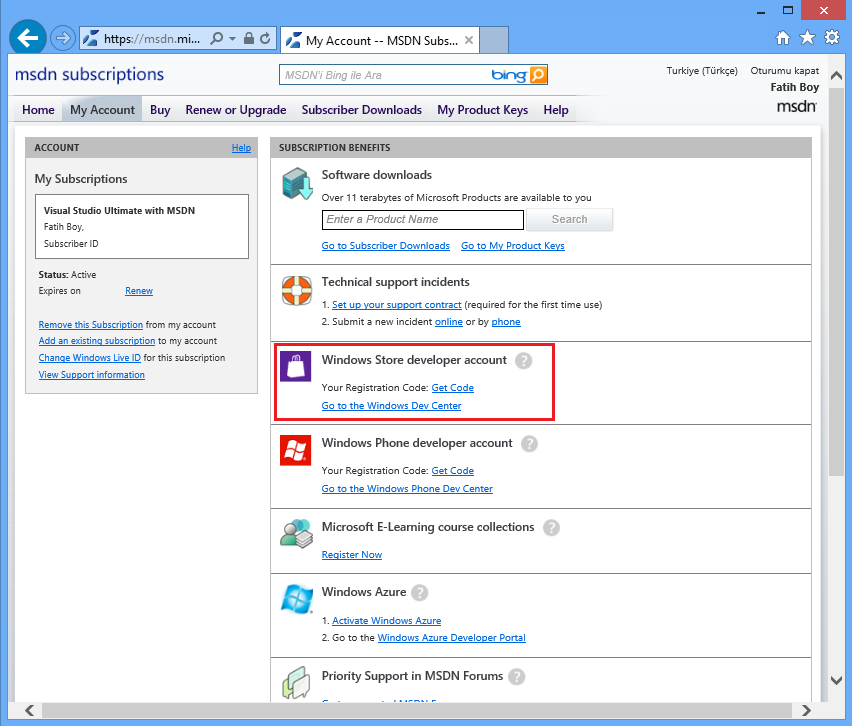Image resolution: width=852 pixels, height=726 pixels.
Task: Click Get Code for Windows Phone registration
Action: click(453, 471)
